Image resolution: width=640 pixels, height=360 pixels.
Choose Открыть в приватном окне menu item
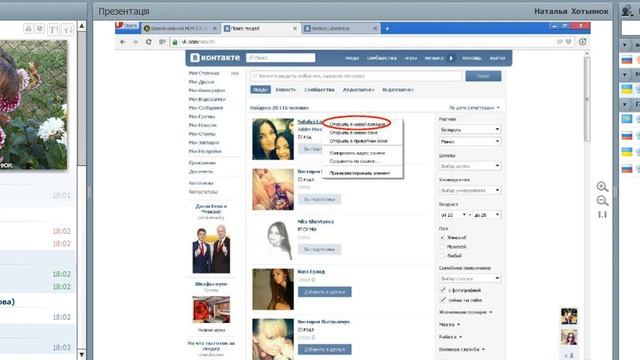pyautogui.click(x=358, y=141)
